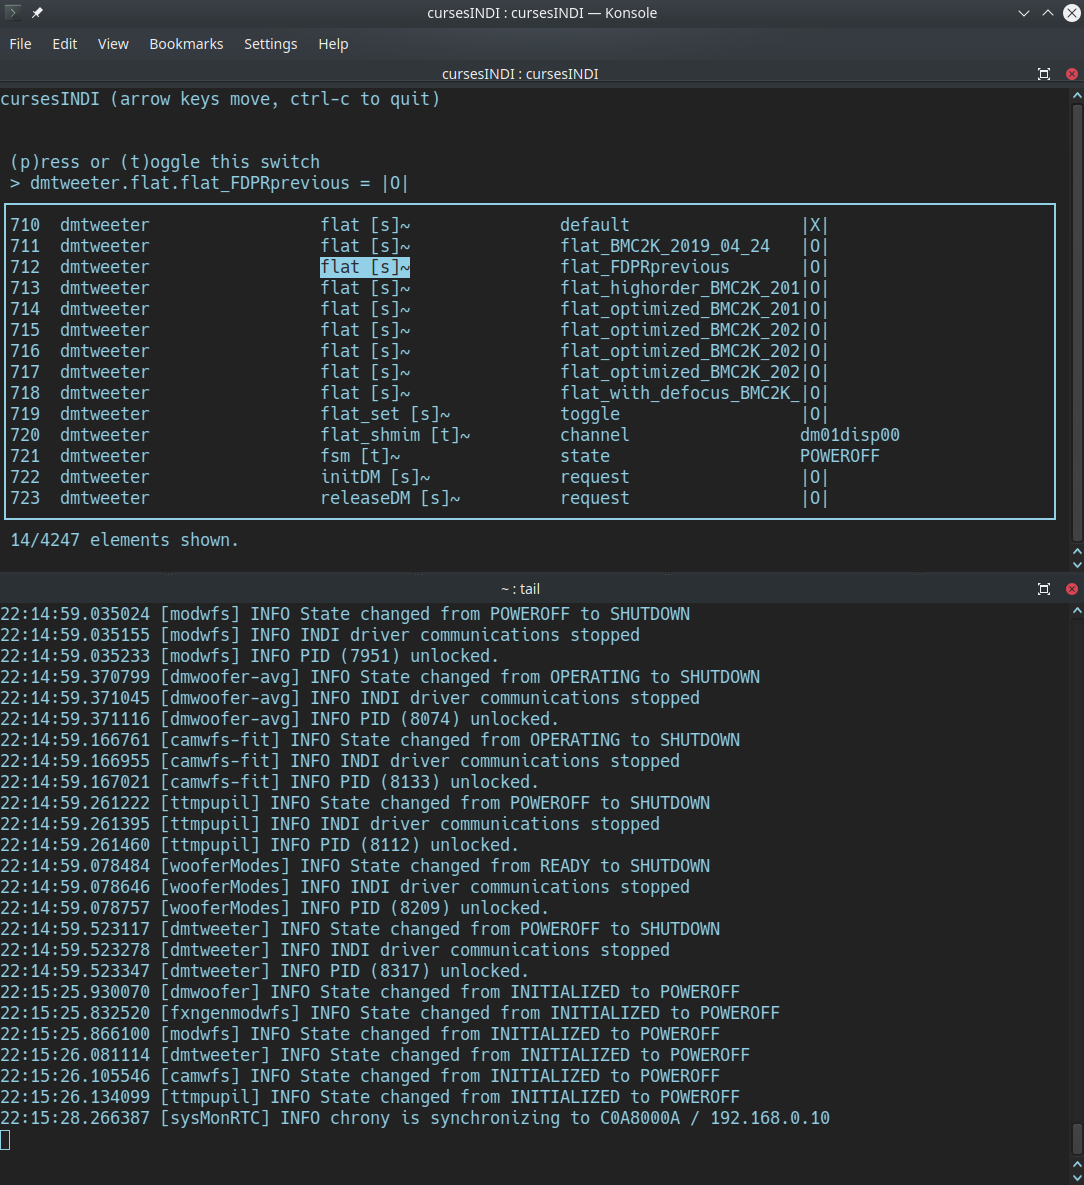
Task: Click the '> dmtweeter.flat.flat_FDPRprevious = |O|' prompt line
Action: [x=209, y=184]
